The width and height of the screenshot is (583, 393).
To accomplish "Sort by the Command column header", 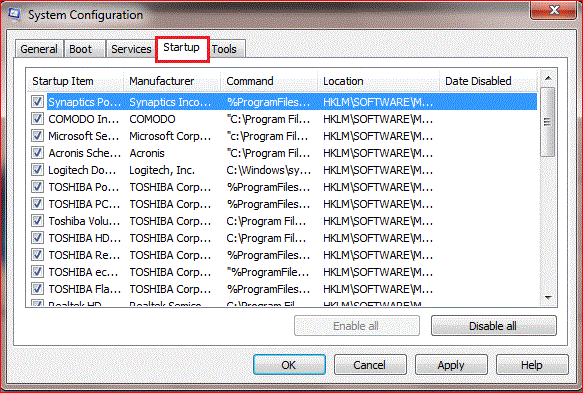I will pos(269,81).
